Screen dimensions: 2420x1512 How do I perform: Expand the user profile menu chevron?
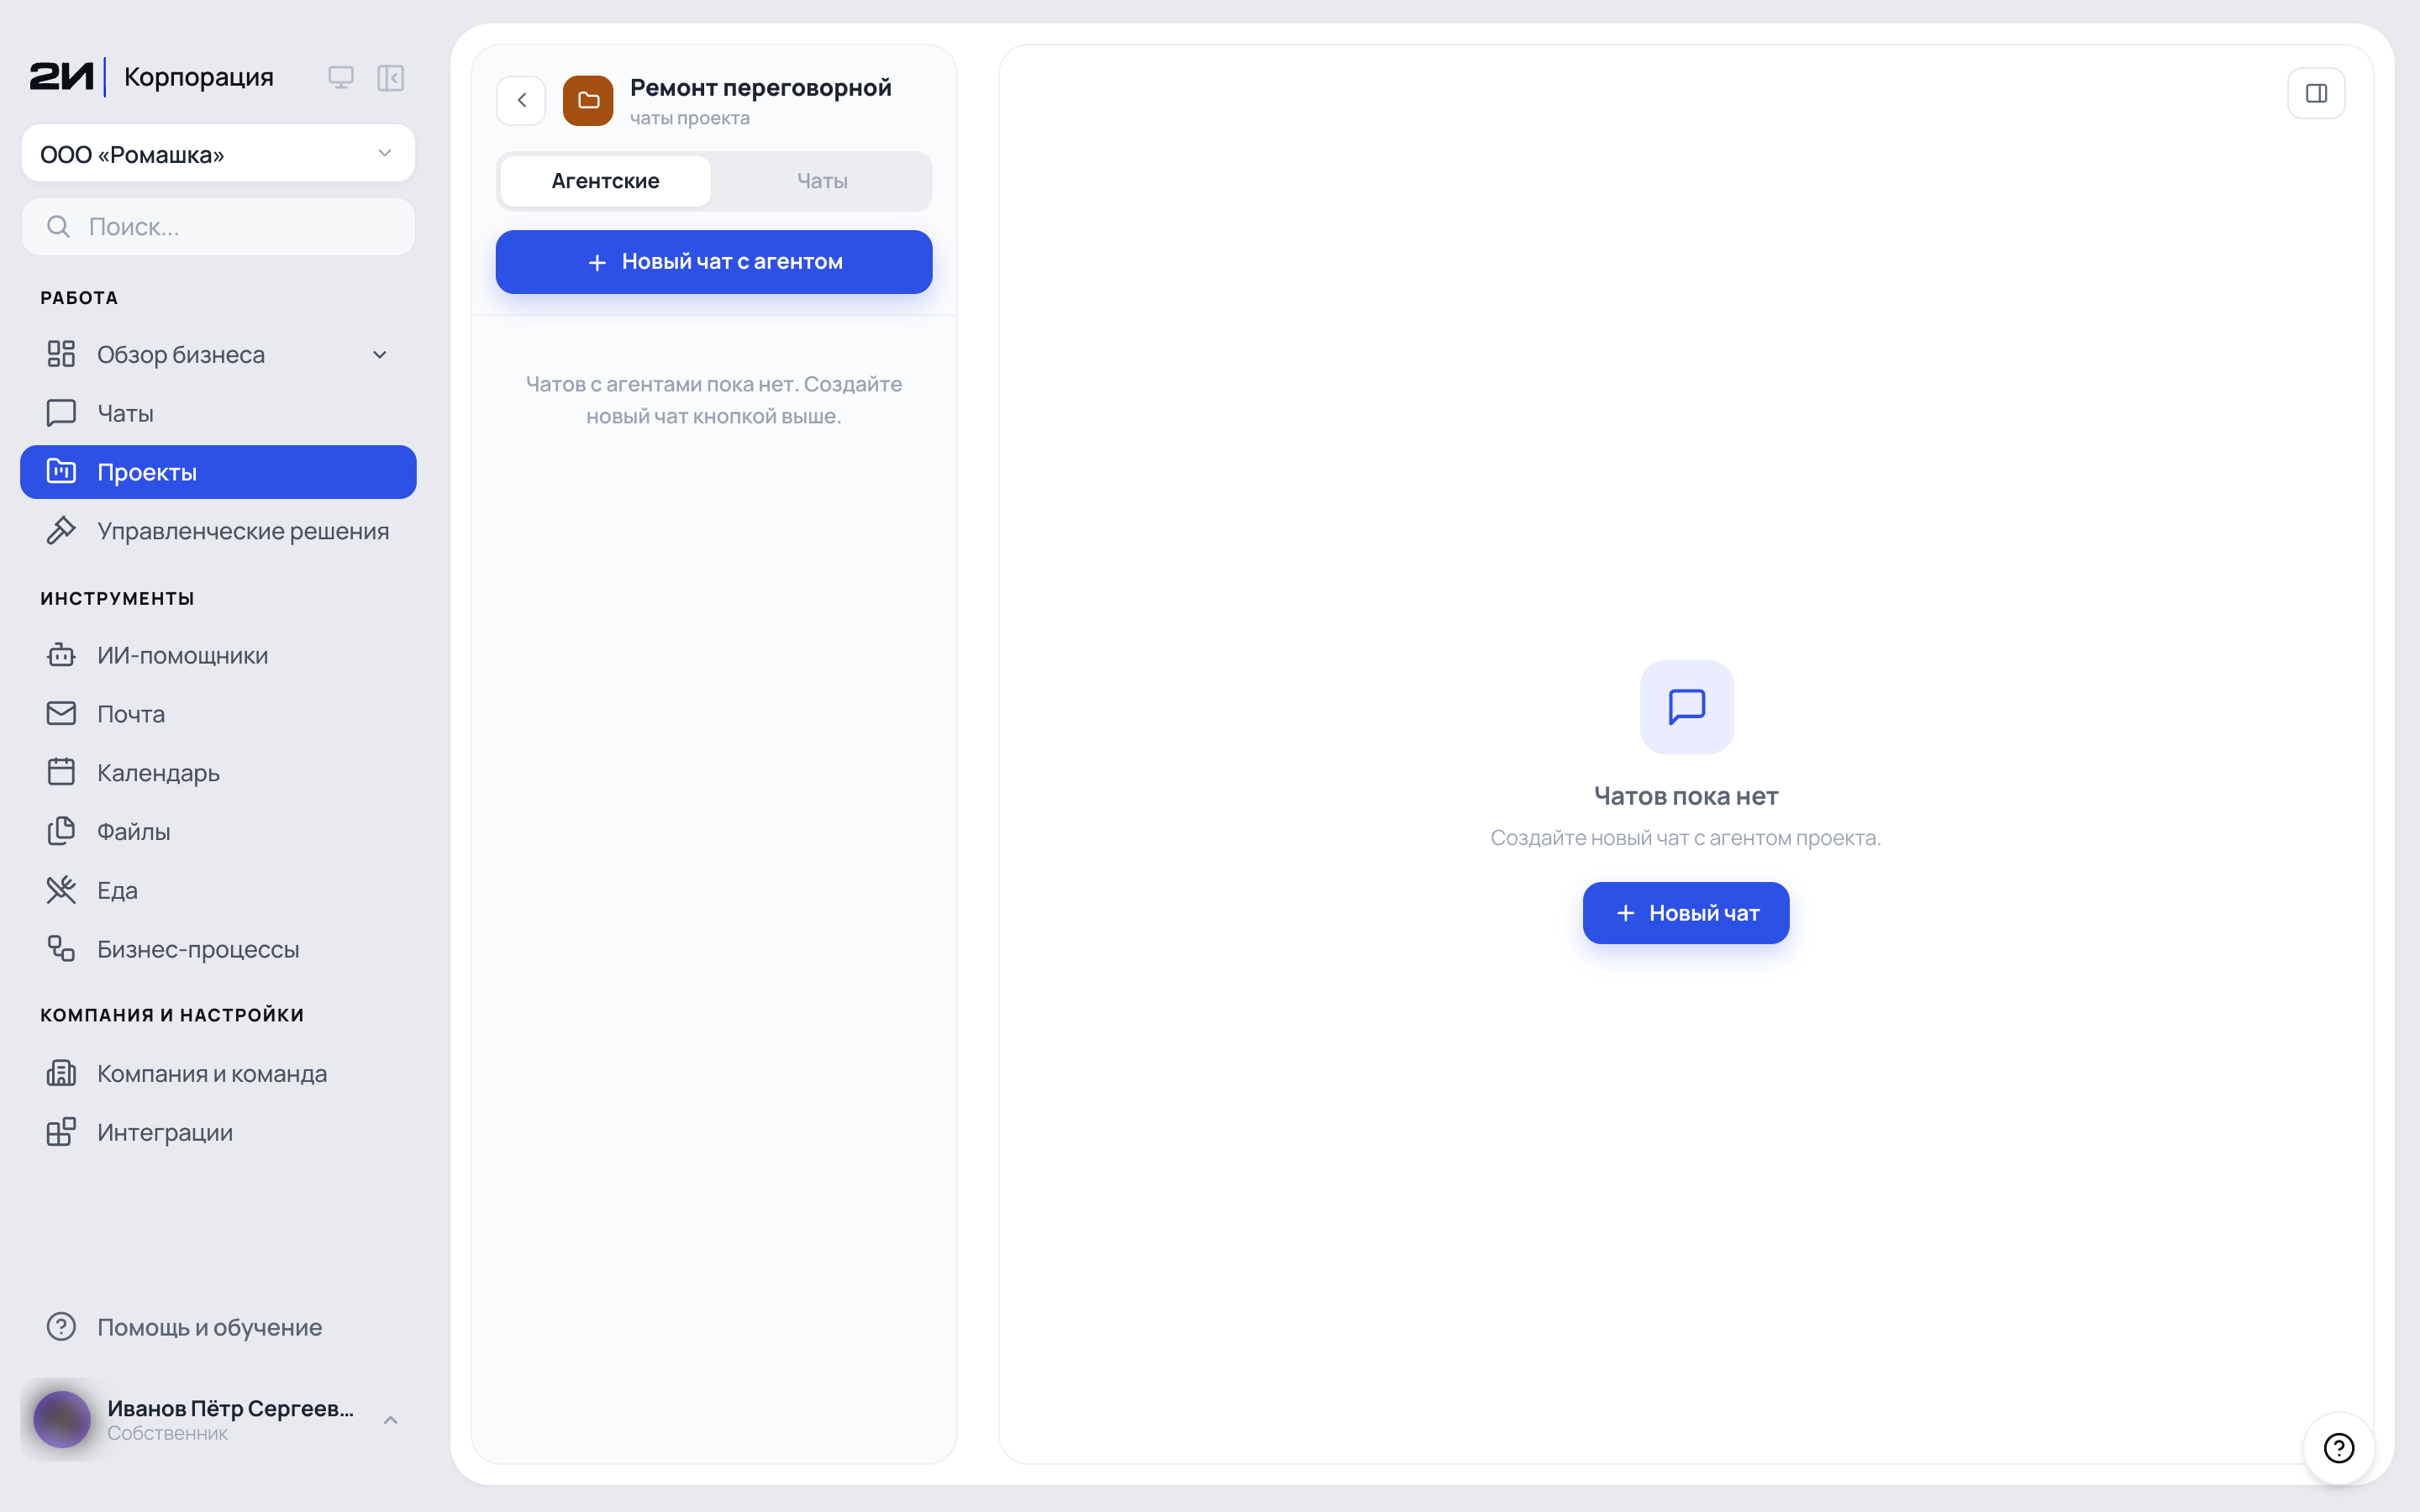pyautogui.click(x=391, y=1420)
